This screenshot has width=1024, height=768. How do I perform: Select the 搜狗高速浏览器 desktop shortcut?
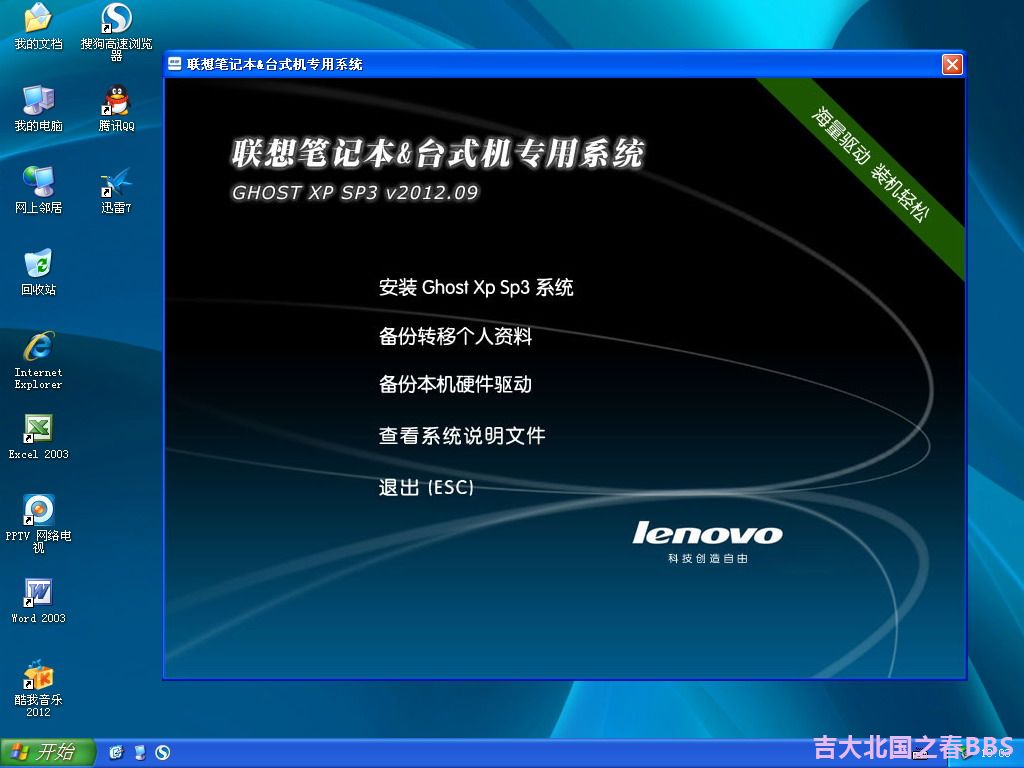[x=116, y=31]
